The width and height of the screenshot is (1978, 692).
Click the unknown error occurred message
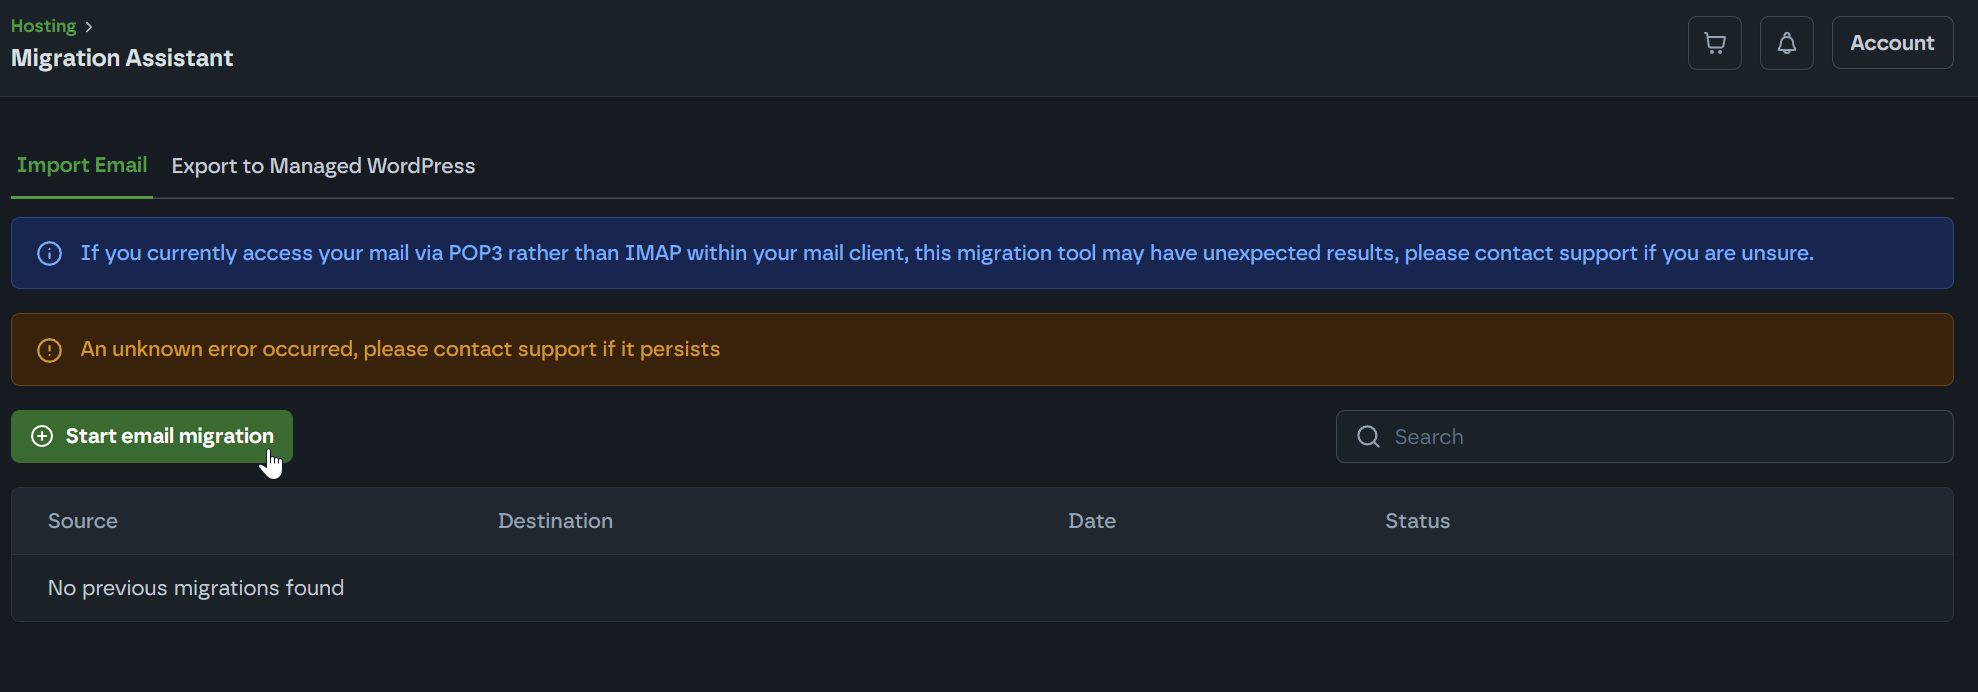coord(400,349)
